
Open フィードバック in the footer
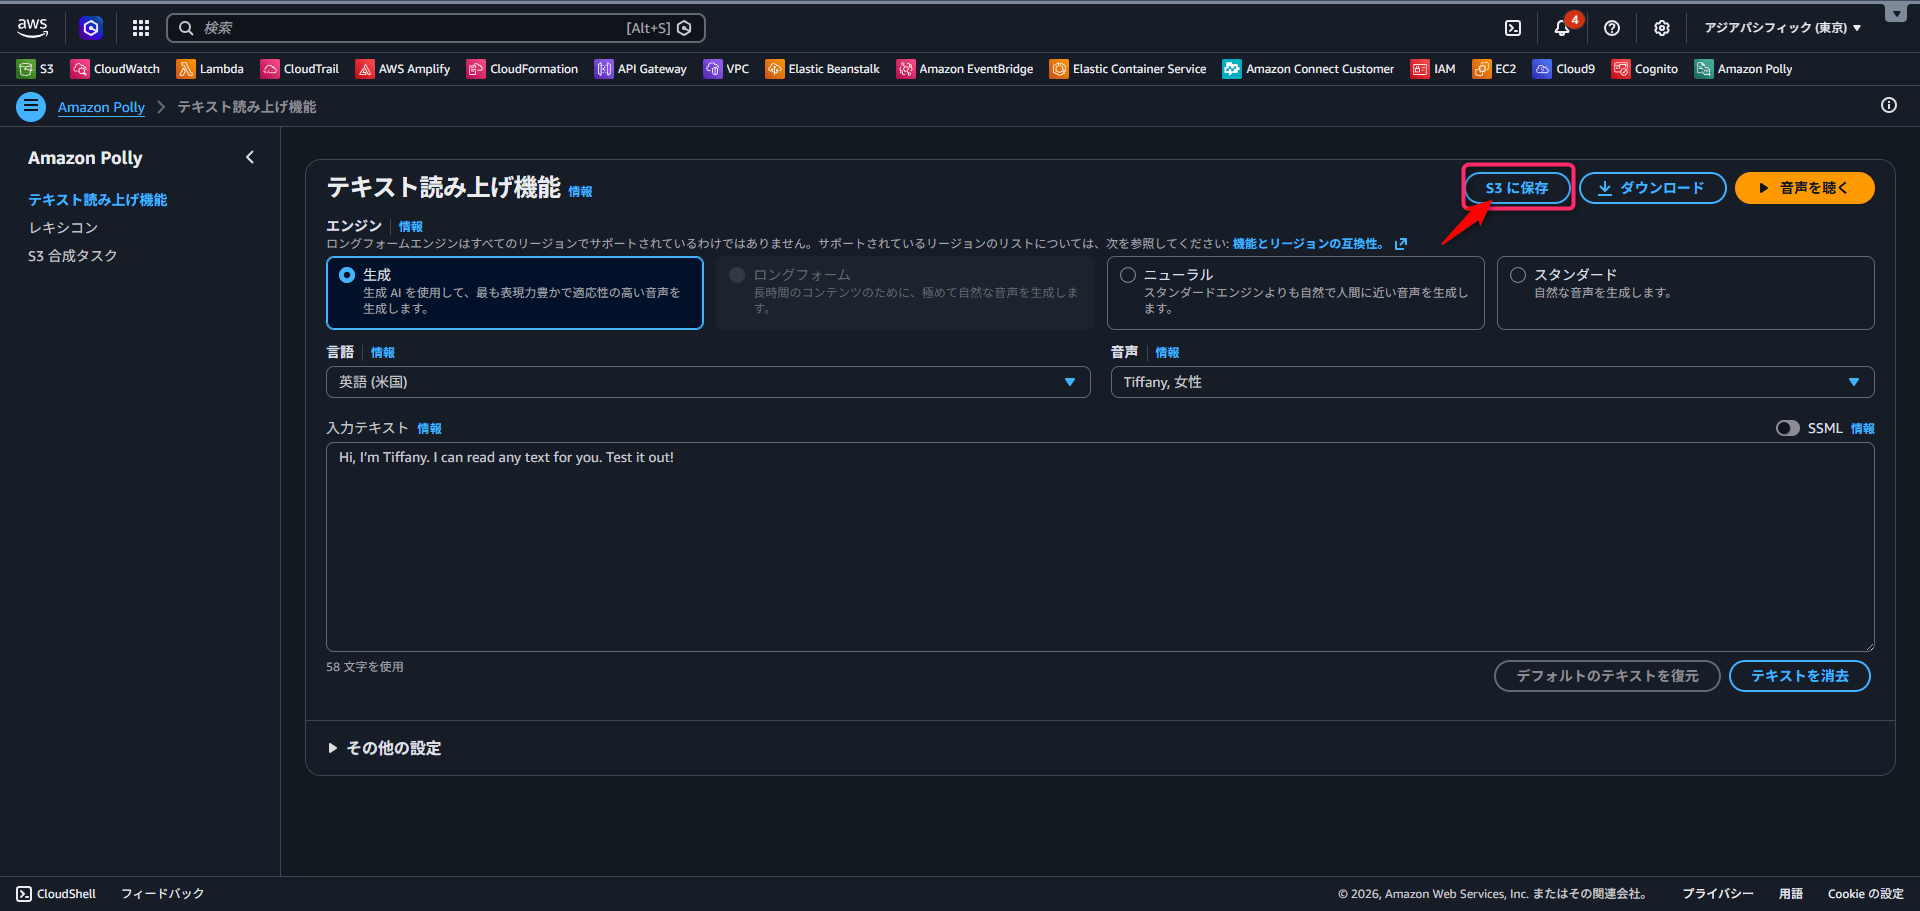pyautogui.click(x=163, y=894)
